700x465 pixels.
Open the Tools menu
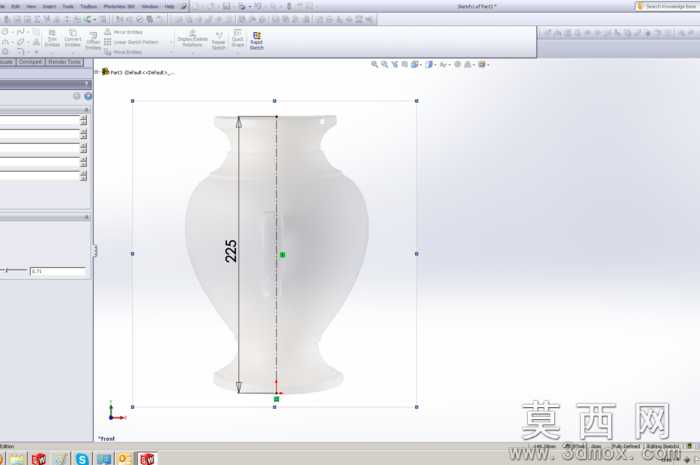68,6
